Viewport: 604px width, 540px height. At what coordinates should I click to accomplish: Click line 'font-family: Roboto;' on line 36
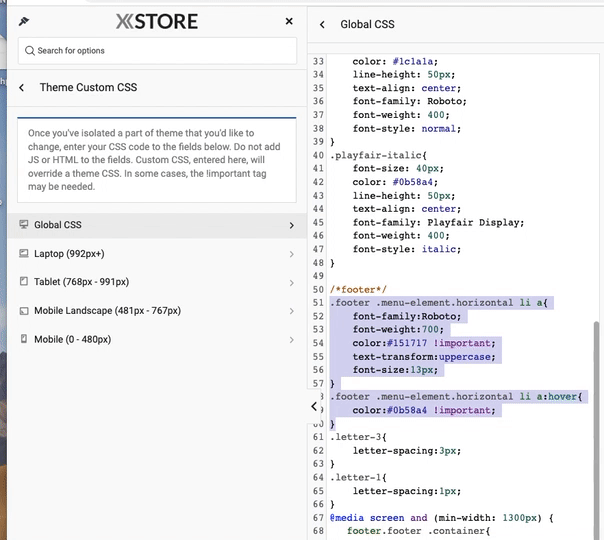[410, 101]
